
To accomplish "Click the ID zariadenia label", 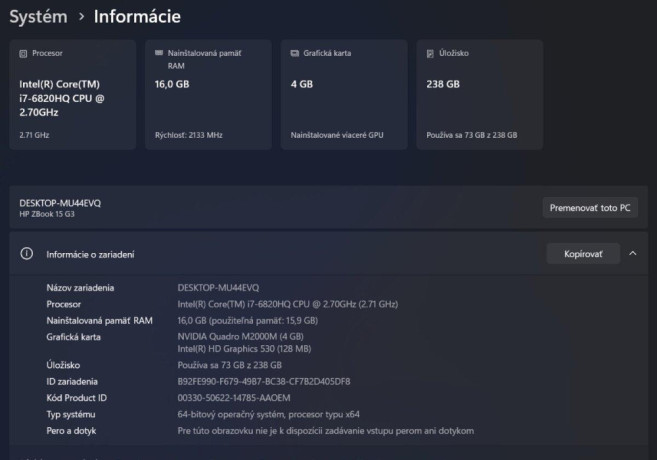I will [72, 382].
